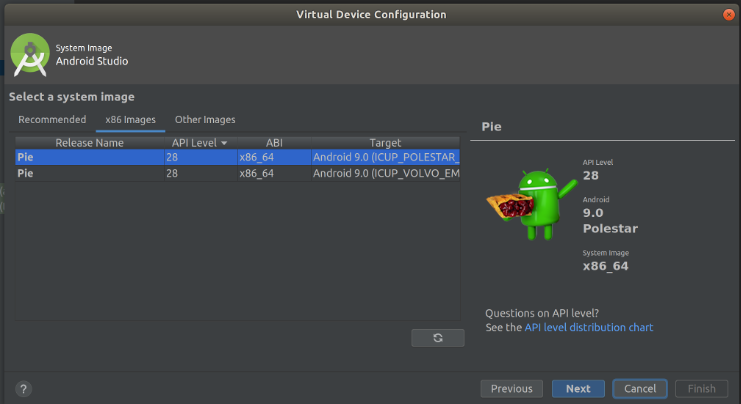This screenshot has width=741, height=404.
Task: Click the Polestar label in details panel
Action: (610, 229)
